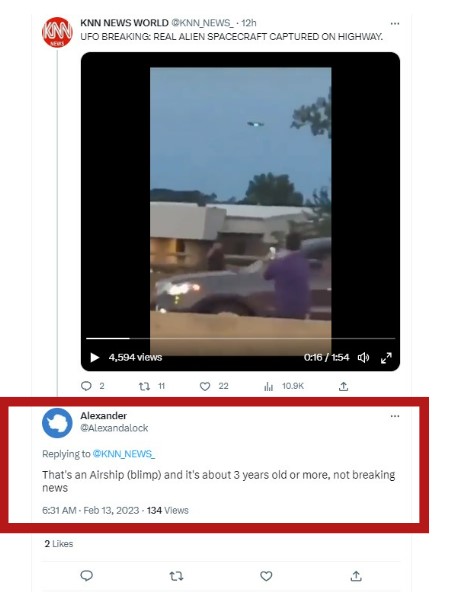Like the KNN News World tweet
The image size is (456, 612).
pos(205,386)
